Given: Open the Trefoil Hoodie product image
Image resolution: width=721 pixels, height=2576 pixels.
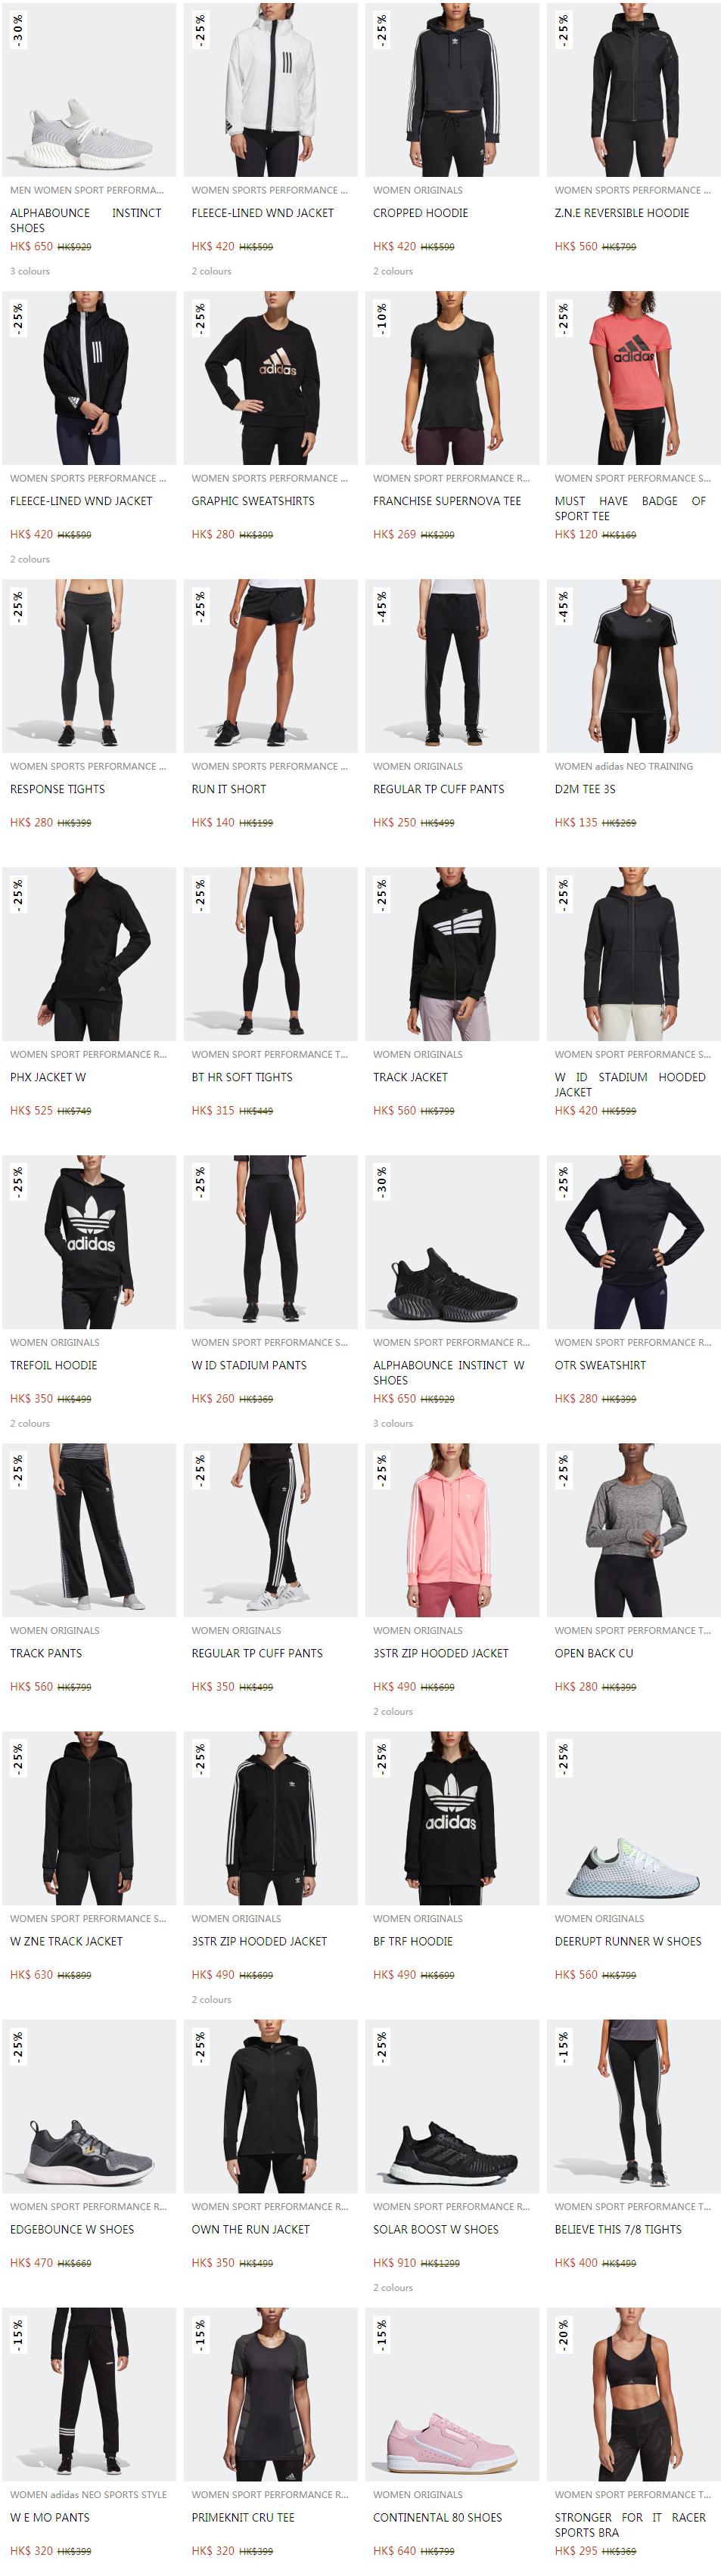Looking at the screenshot, I should tap(89, 1242).
